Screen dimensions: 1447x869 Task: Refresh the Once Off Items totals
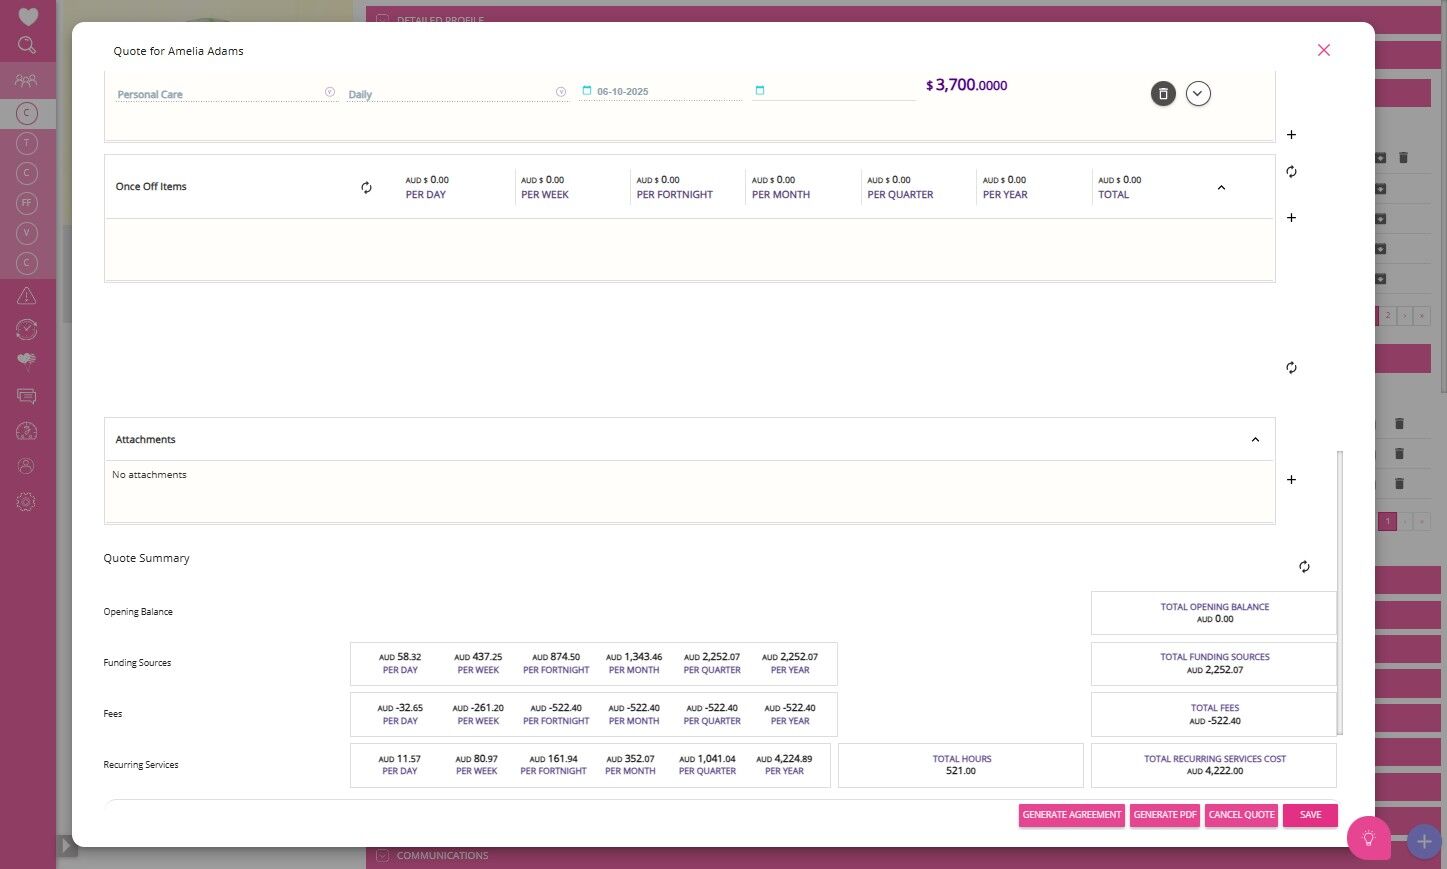point(366,188)
